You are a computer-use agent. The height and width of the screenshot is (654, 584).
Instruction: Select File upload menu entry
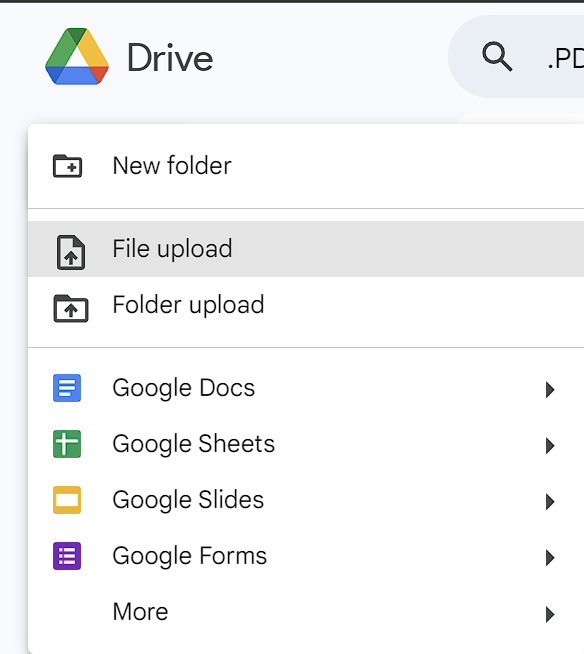coord(306,249)
